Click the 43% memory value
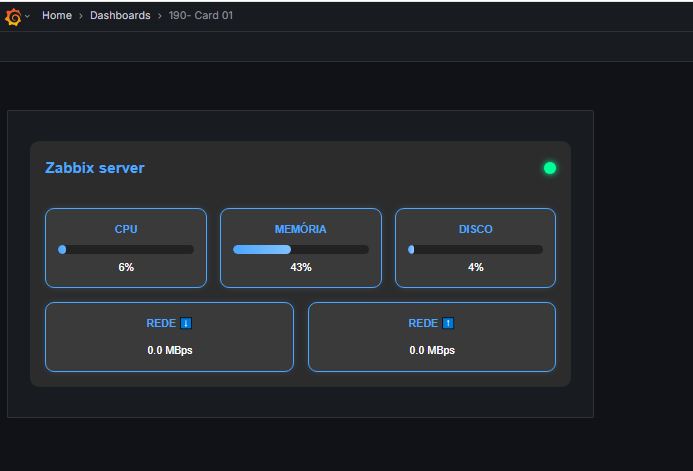The width and height of the screenshot is (693, 471). (x=301, y=267)
